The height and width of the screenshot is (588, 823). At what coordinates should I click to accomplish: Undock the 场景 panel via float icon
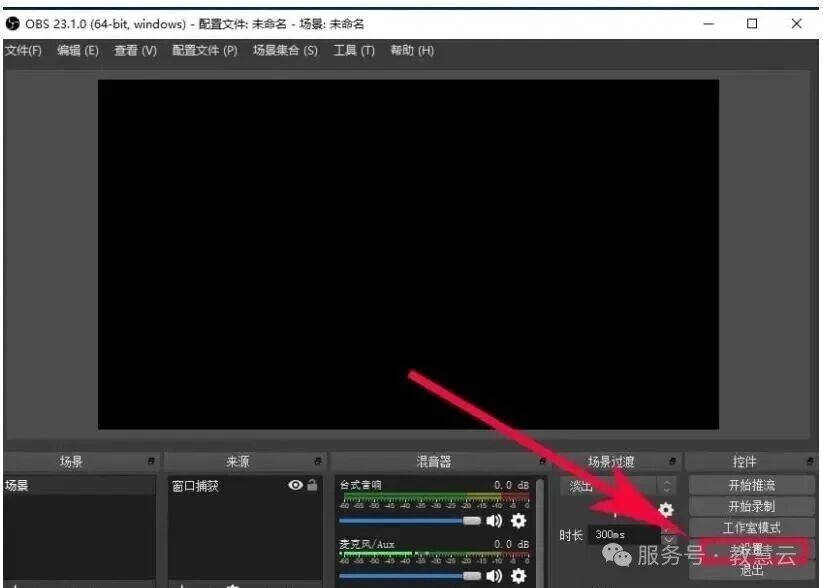pyautogui.click(x=151, y=462)
